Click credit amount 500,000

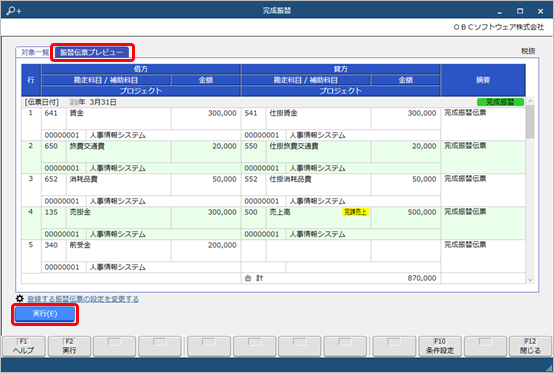coord(422,212)
